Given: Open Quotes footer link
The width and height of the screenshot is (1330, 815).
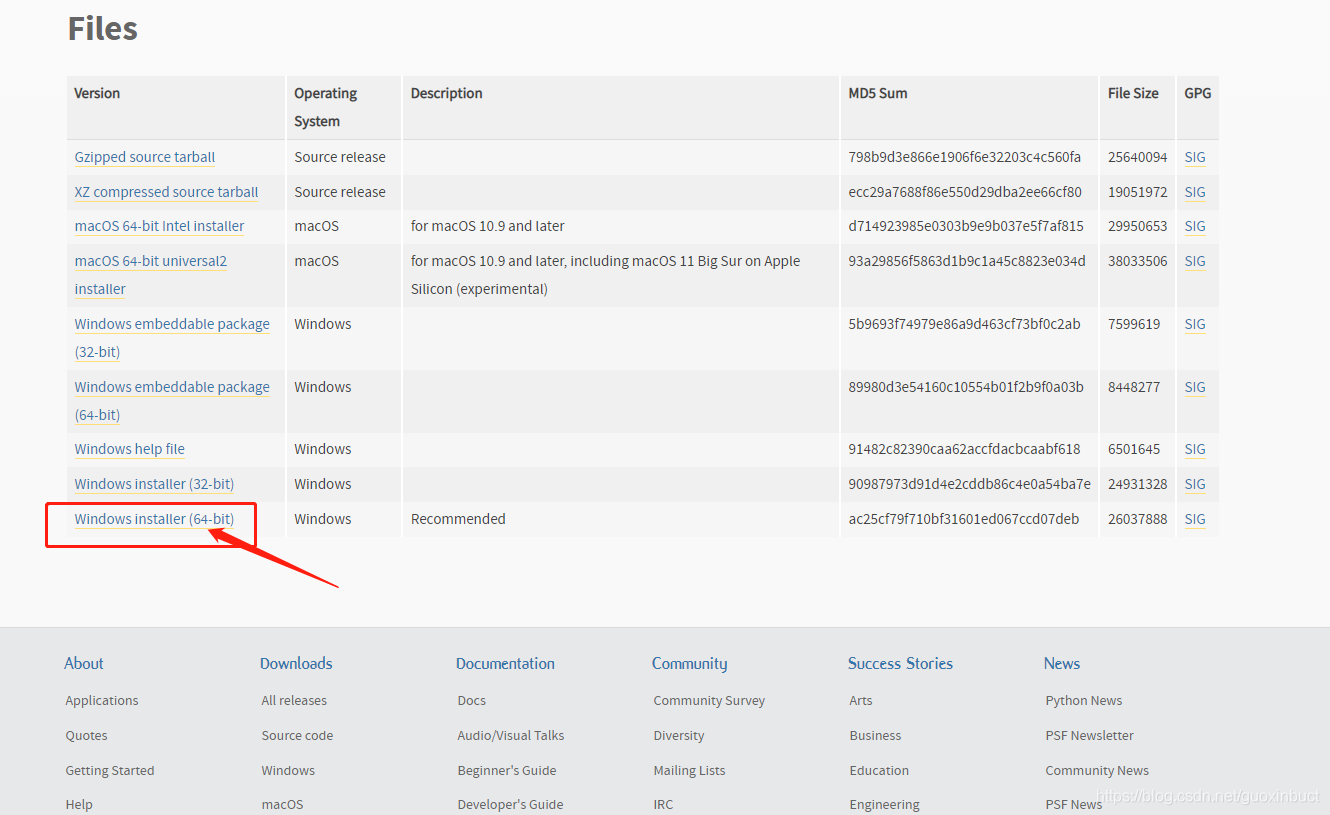Looking at the screenshot, I should tap(86, 735).
